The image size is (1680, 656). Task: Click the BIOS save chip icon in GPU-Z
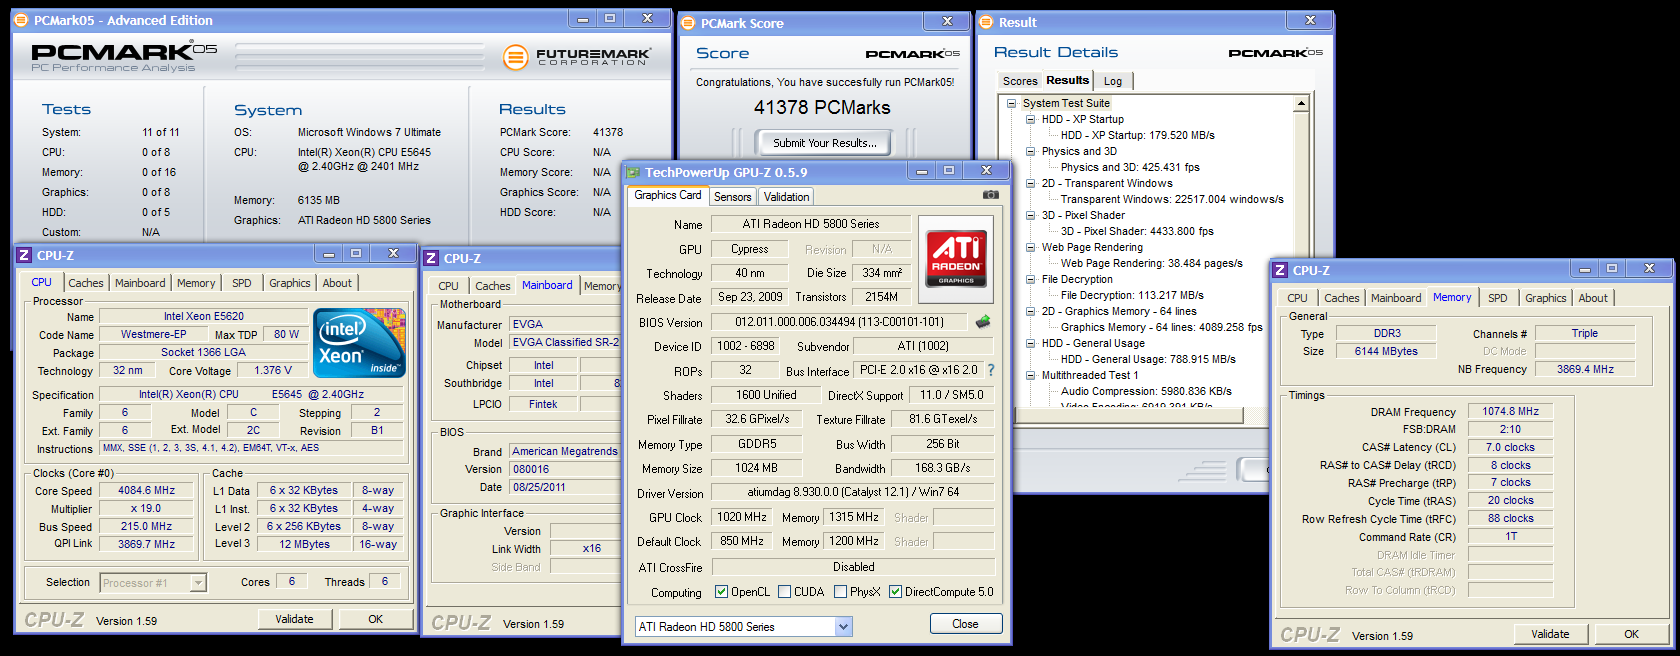tap(983, 321)
